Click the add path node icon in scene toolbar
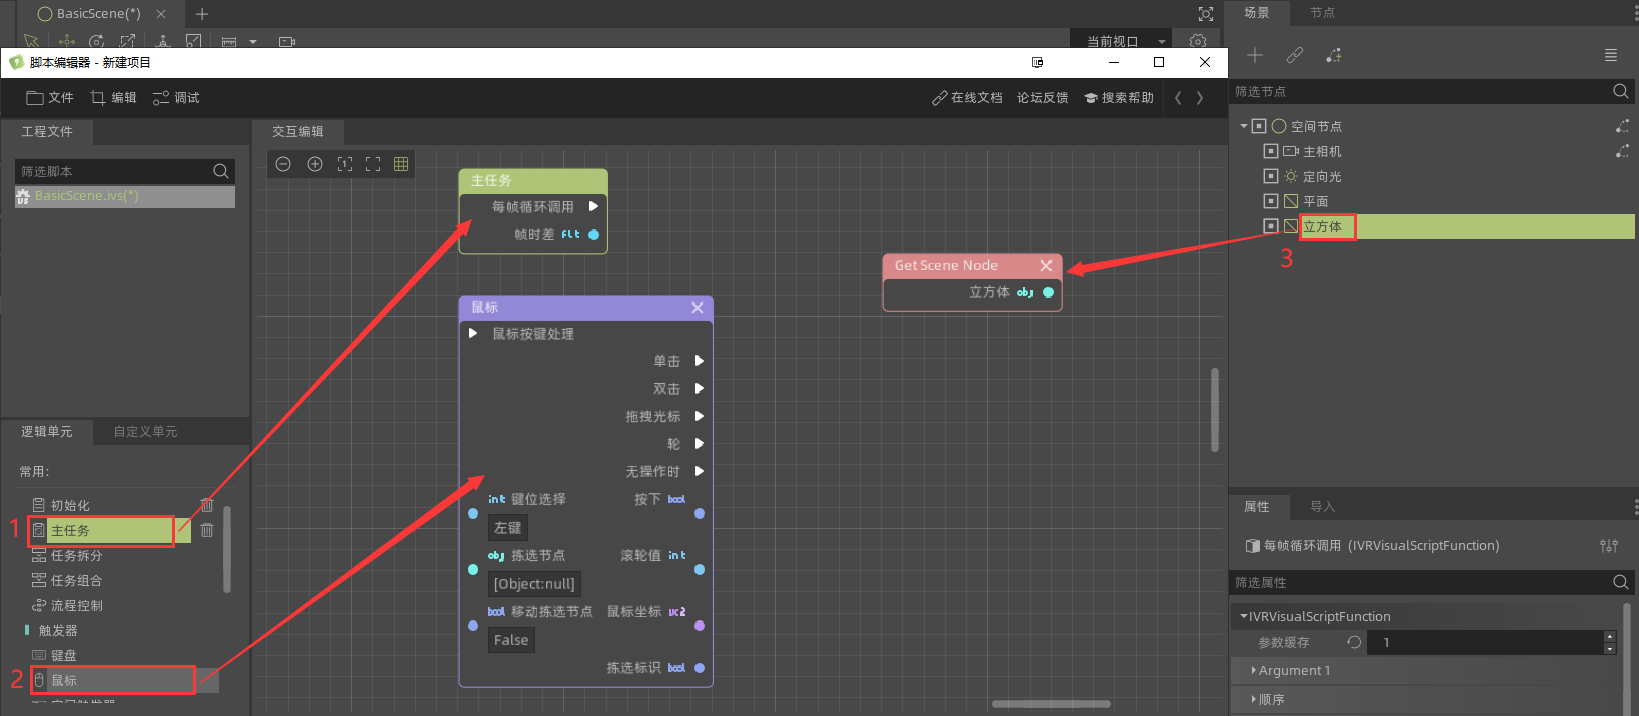Image resolution: width=1639 pixels, height=716 pixels. point(1334,55)
